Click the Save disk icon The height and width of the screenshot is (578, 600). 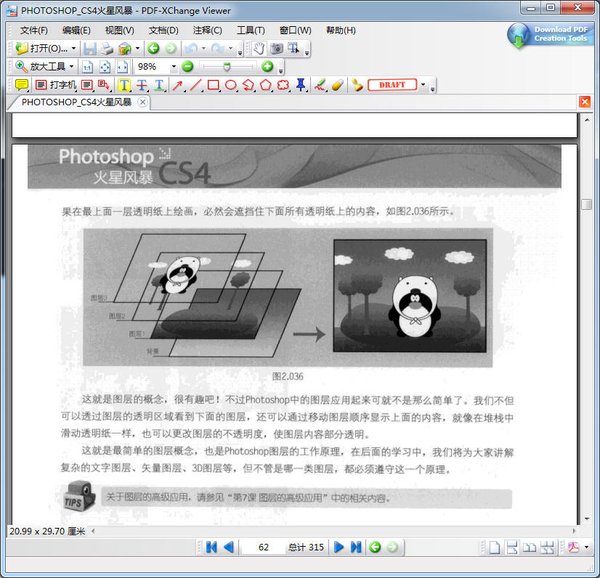(90, 49)
